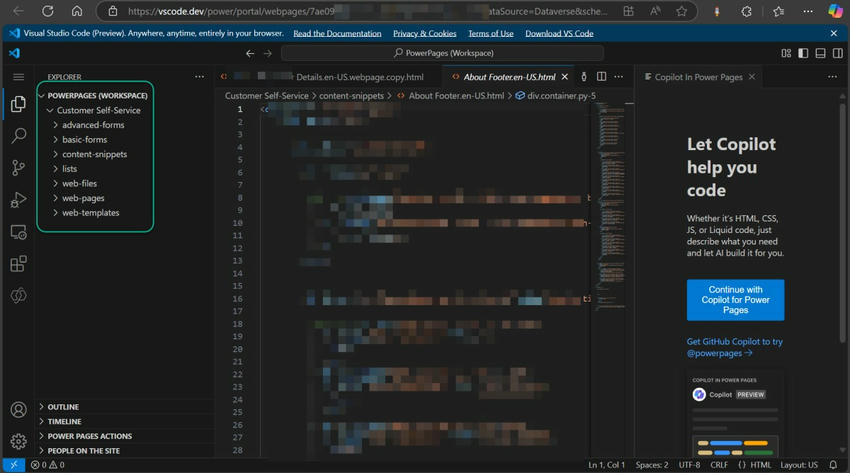Viewport: 850px width, 473px height.
Task: Open the Search view in activity bar
Action: click(x=18, y=135)
